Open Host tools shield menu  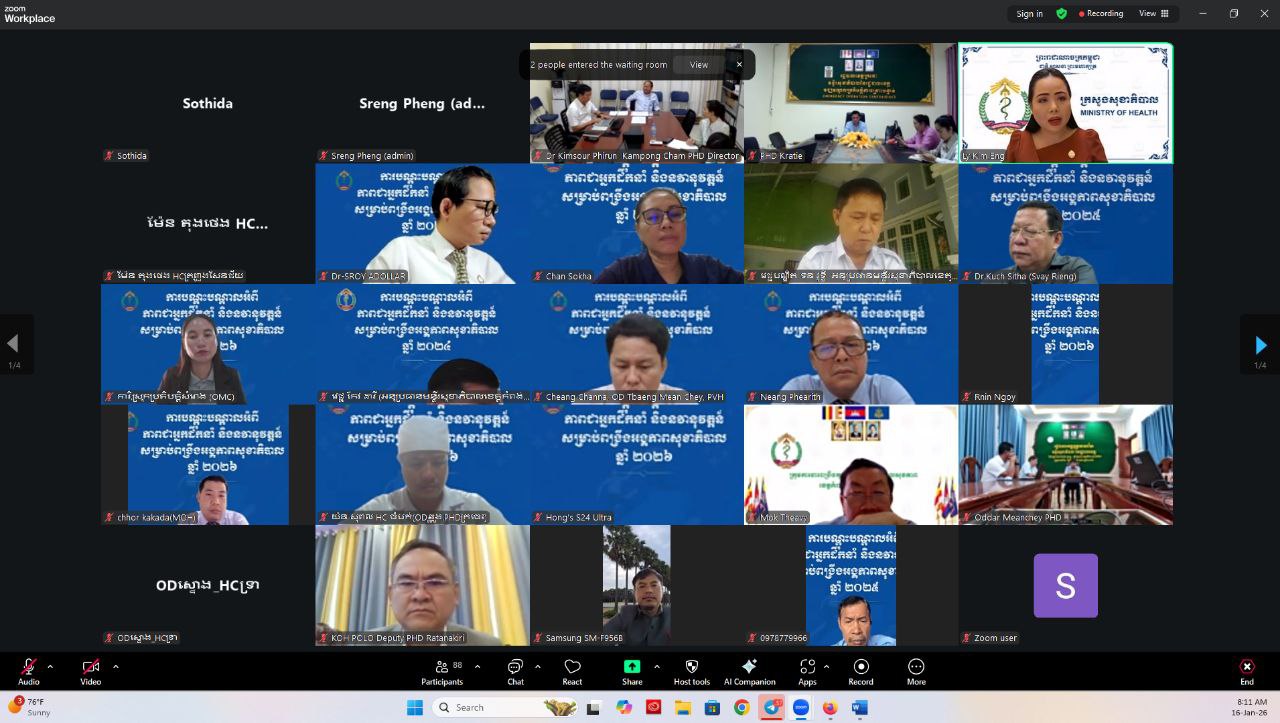tap(691, 672)
